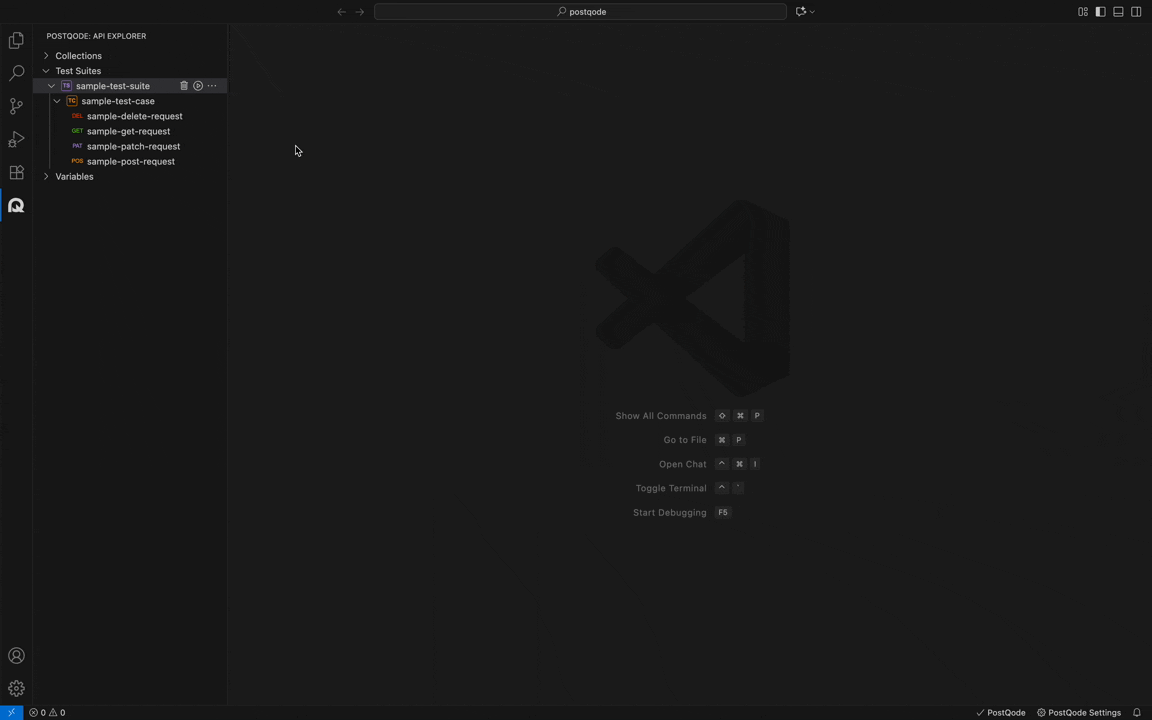
Task: Open the Extensions view
Action: [x=16, y=172]
